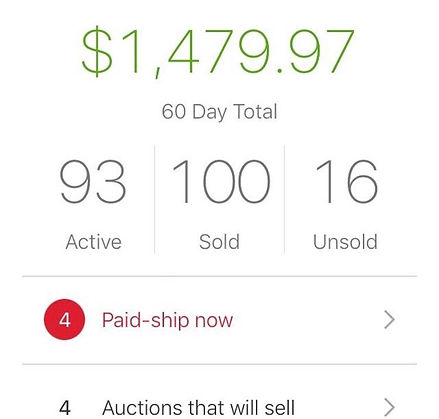Tap the Paid-ship now red text
The height and width of the screenshot is (419, 439).
(x=167, y=320)
